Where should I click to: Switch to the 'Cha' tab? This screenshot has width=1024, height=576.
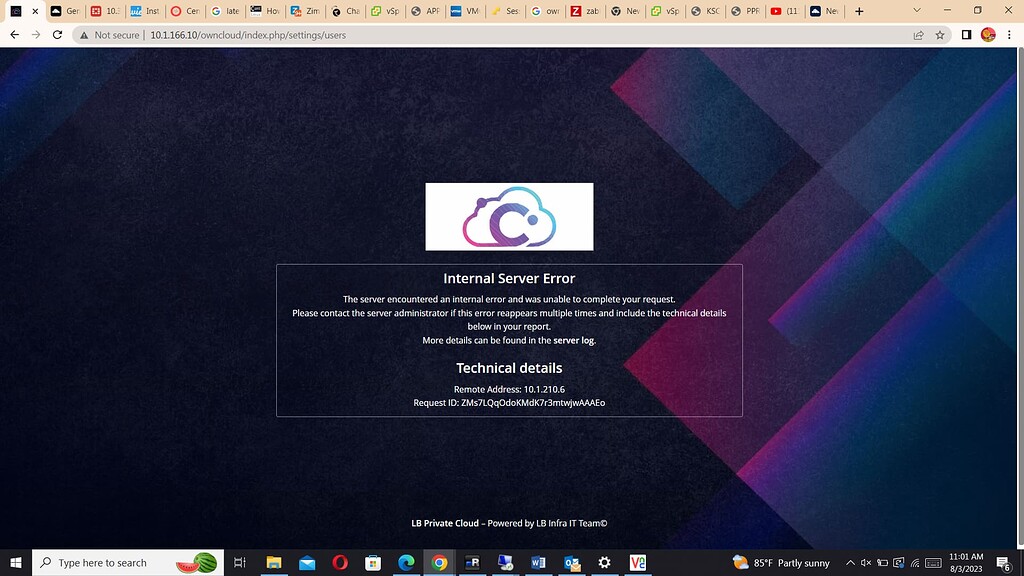(x=345, y=11)
